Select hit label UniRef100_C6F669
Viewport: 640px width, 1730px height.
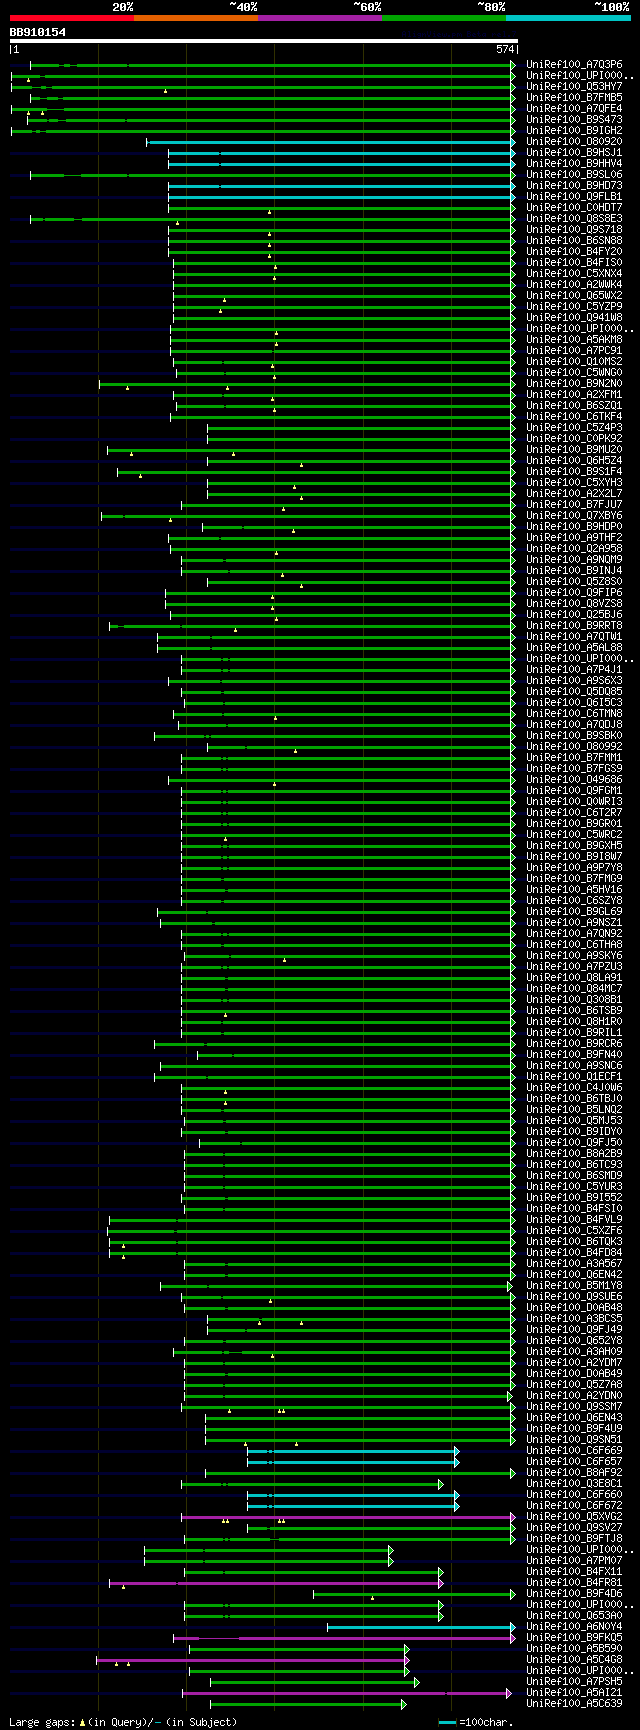574,1450
